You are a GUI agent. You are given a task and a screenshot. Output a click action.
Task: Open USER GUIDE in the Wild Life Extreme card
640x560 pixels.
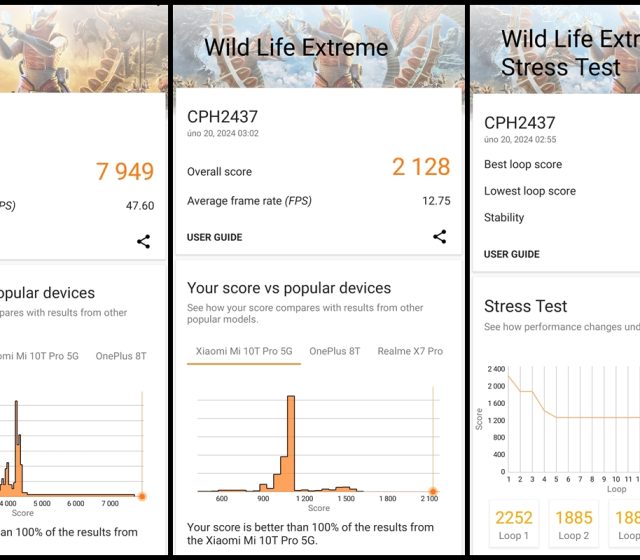coord(214,238)
